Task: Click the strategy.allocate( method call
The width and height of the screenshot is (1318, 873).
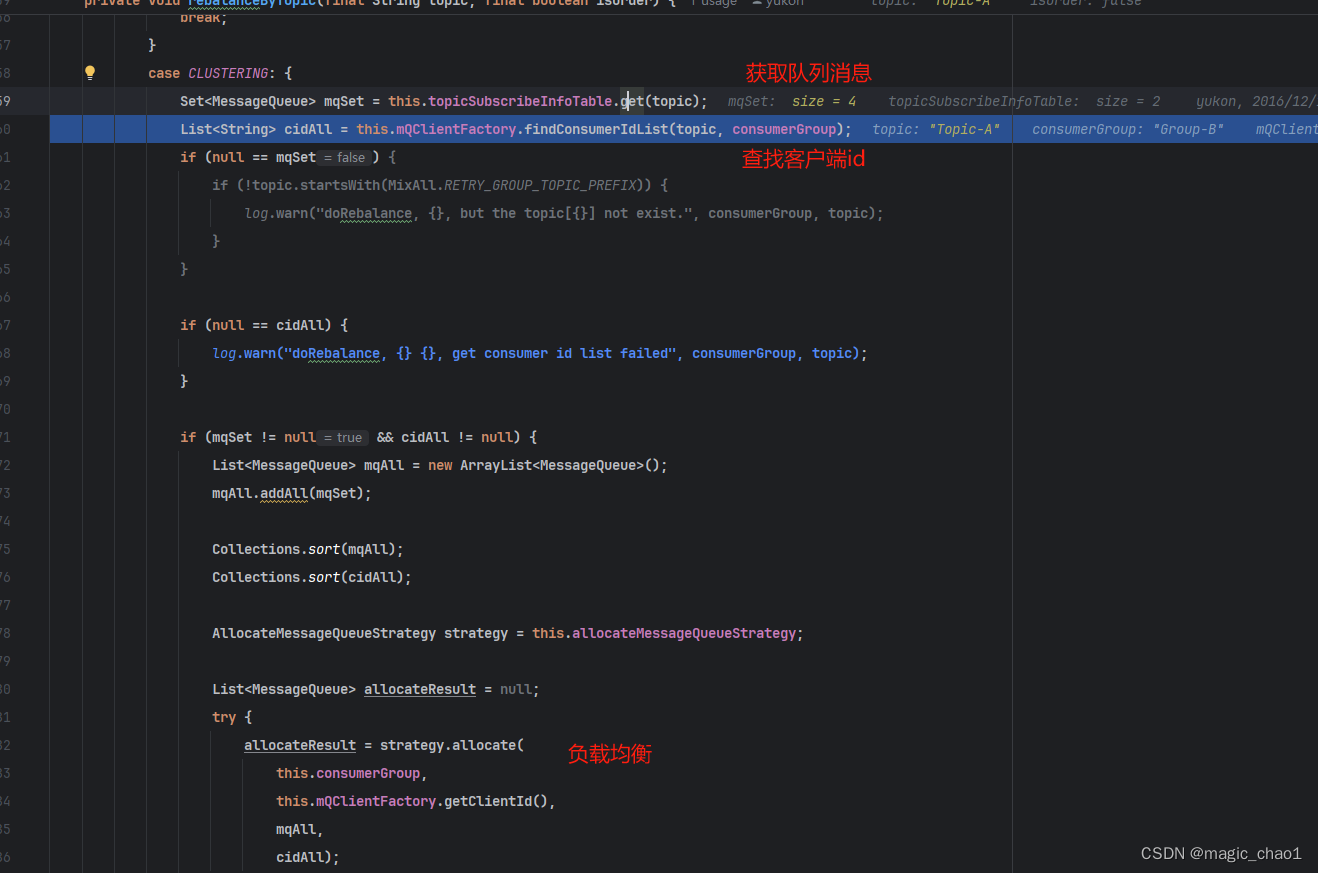Action: coord(452,745)
